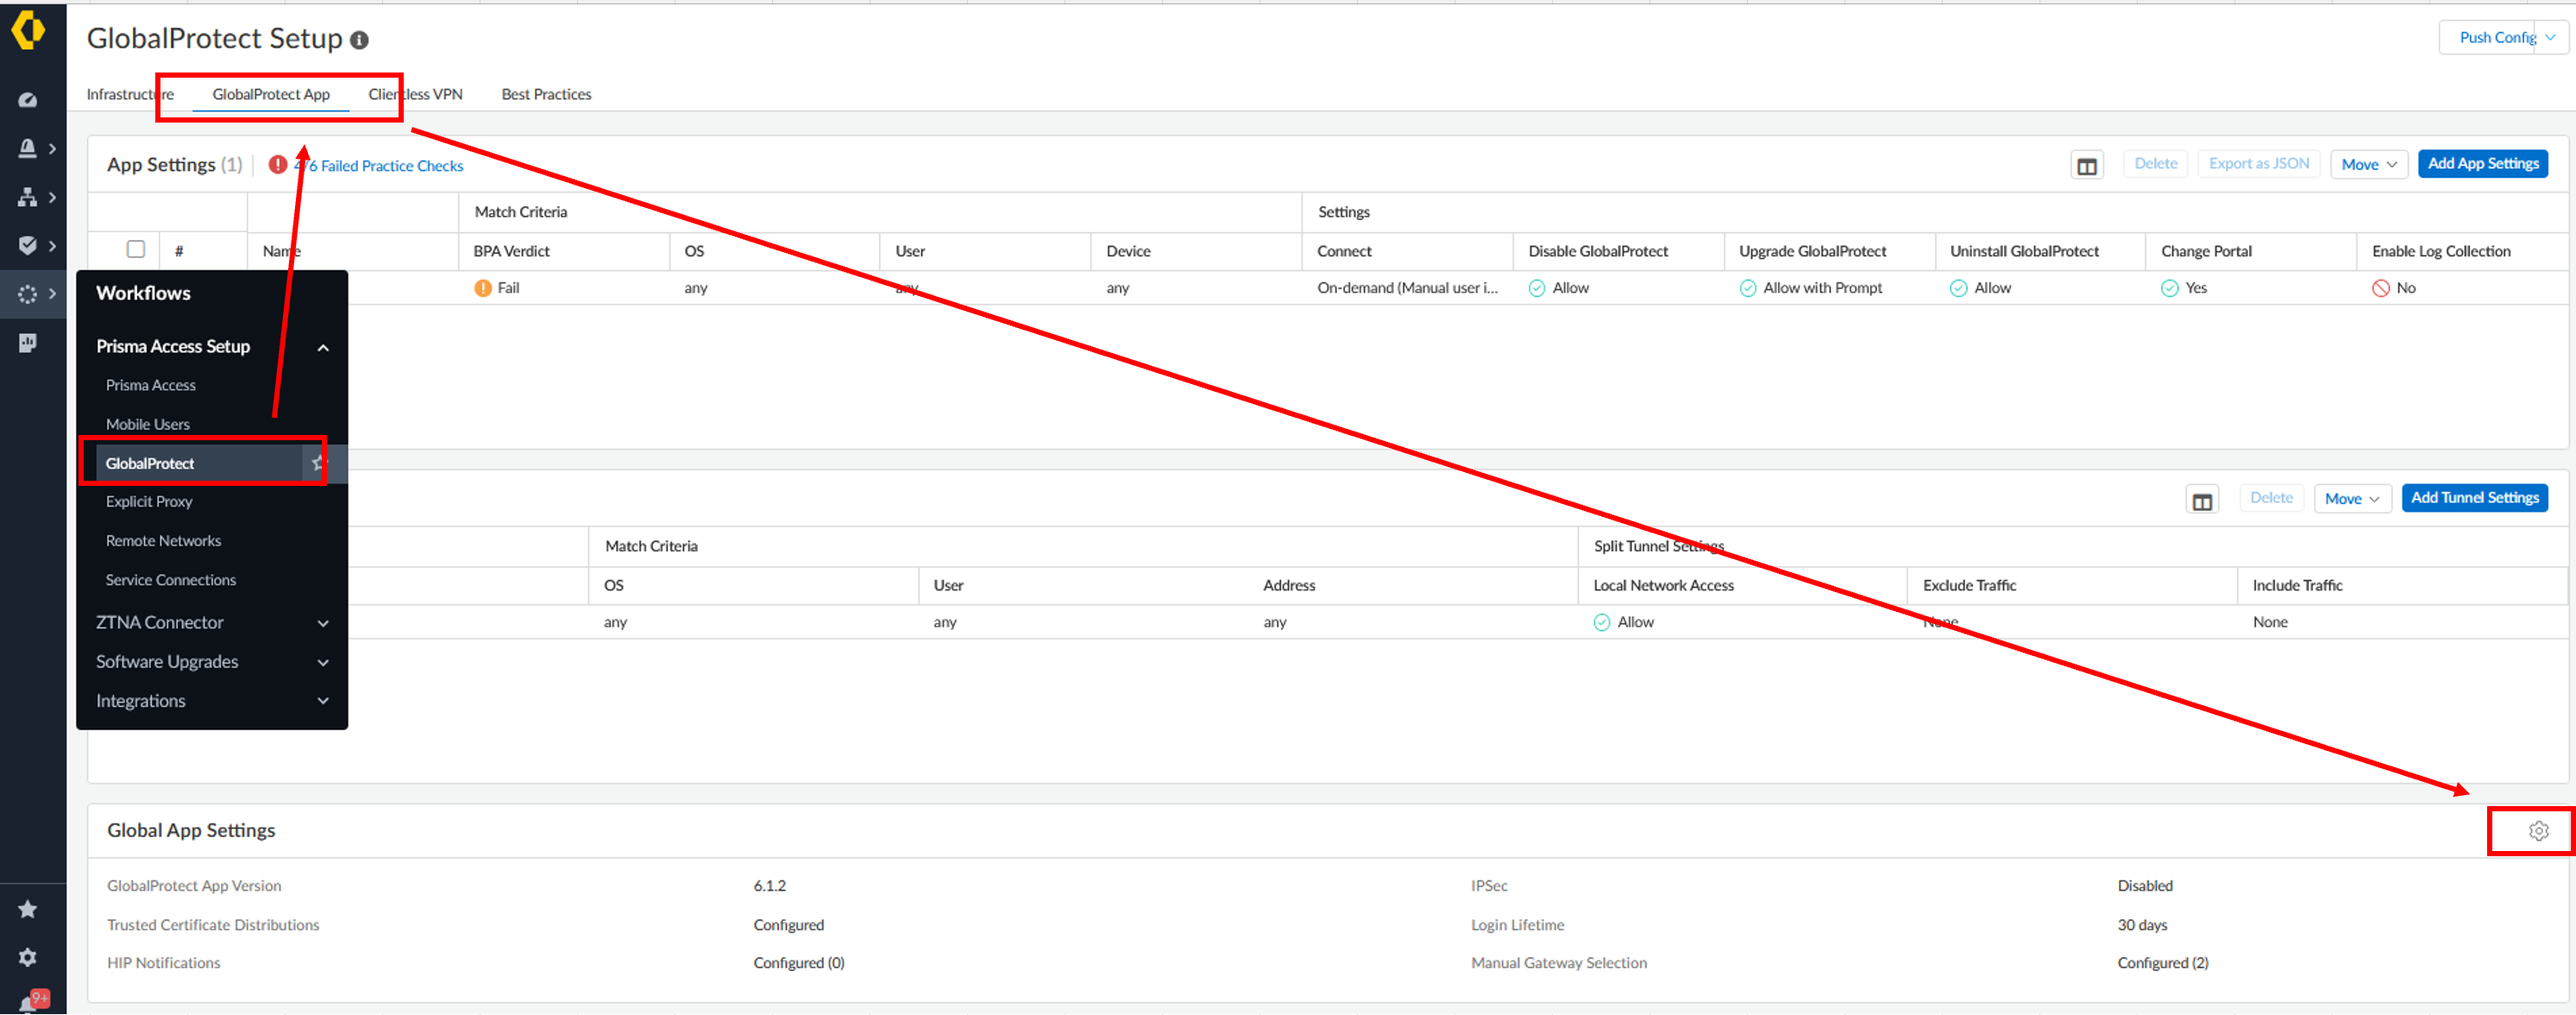Switch to the Best Practices tab
This screenshot has width=2576, height=1015.
pos(546,94)
